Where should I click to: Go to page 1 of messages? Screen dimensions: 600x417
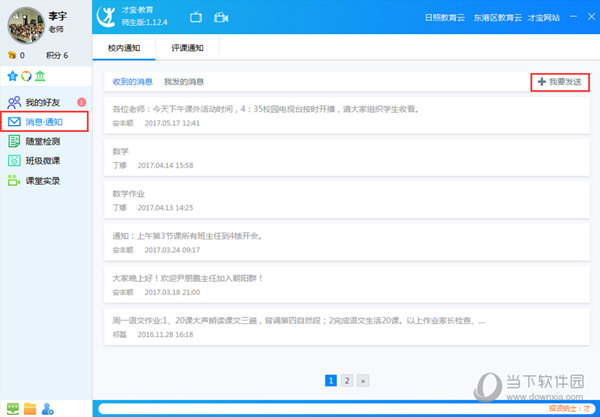[331, 381]
